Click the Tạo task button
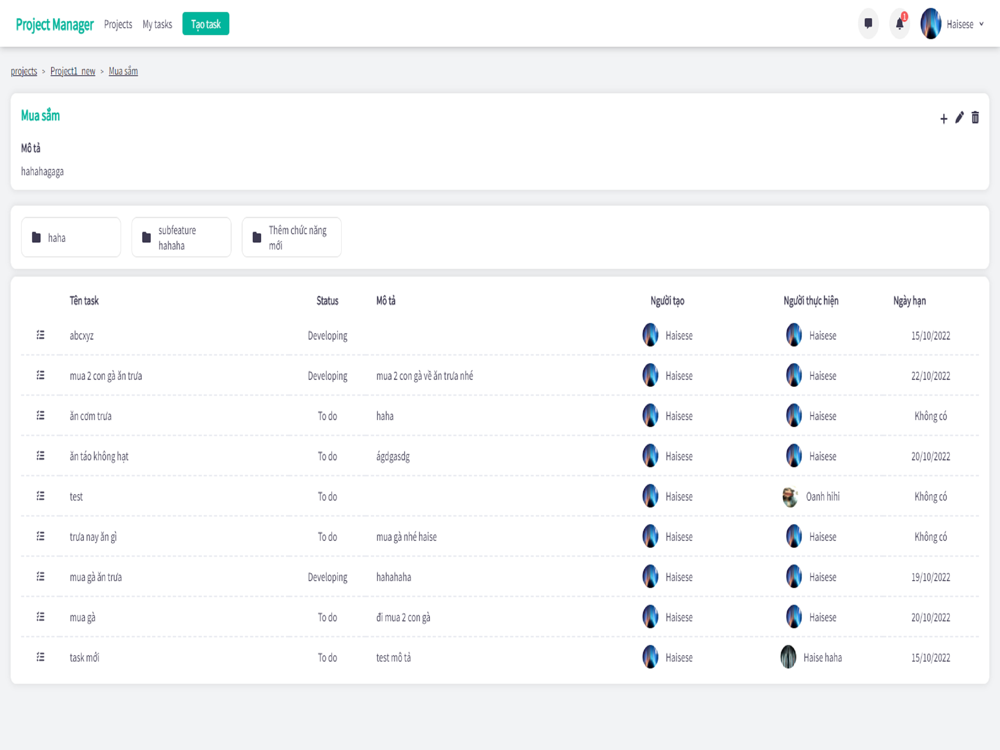1000x750 pixels. (205, 24)
